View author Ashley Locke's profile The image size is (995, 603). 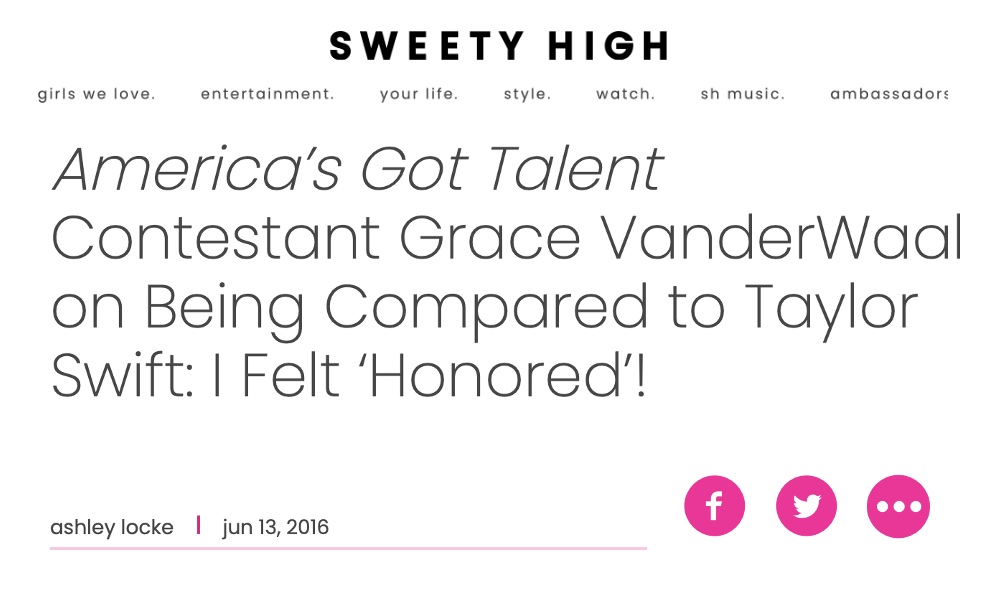112,527
